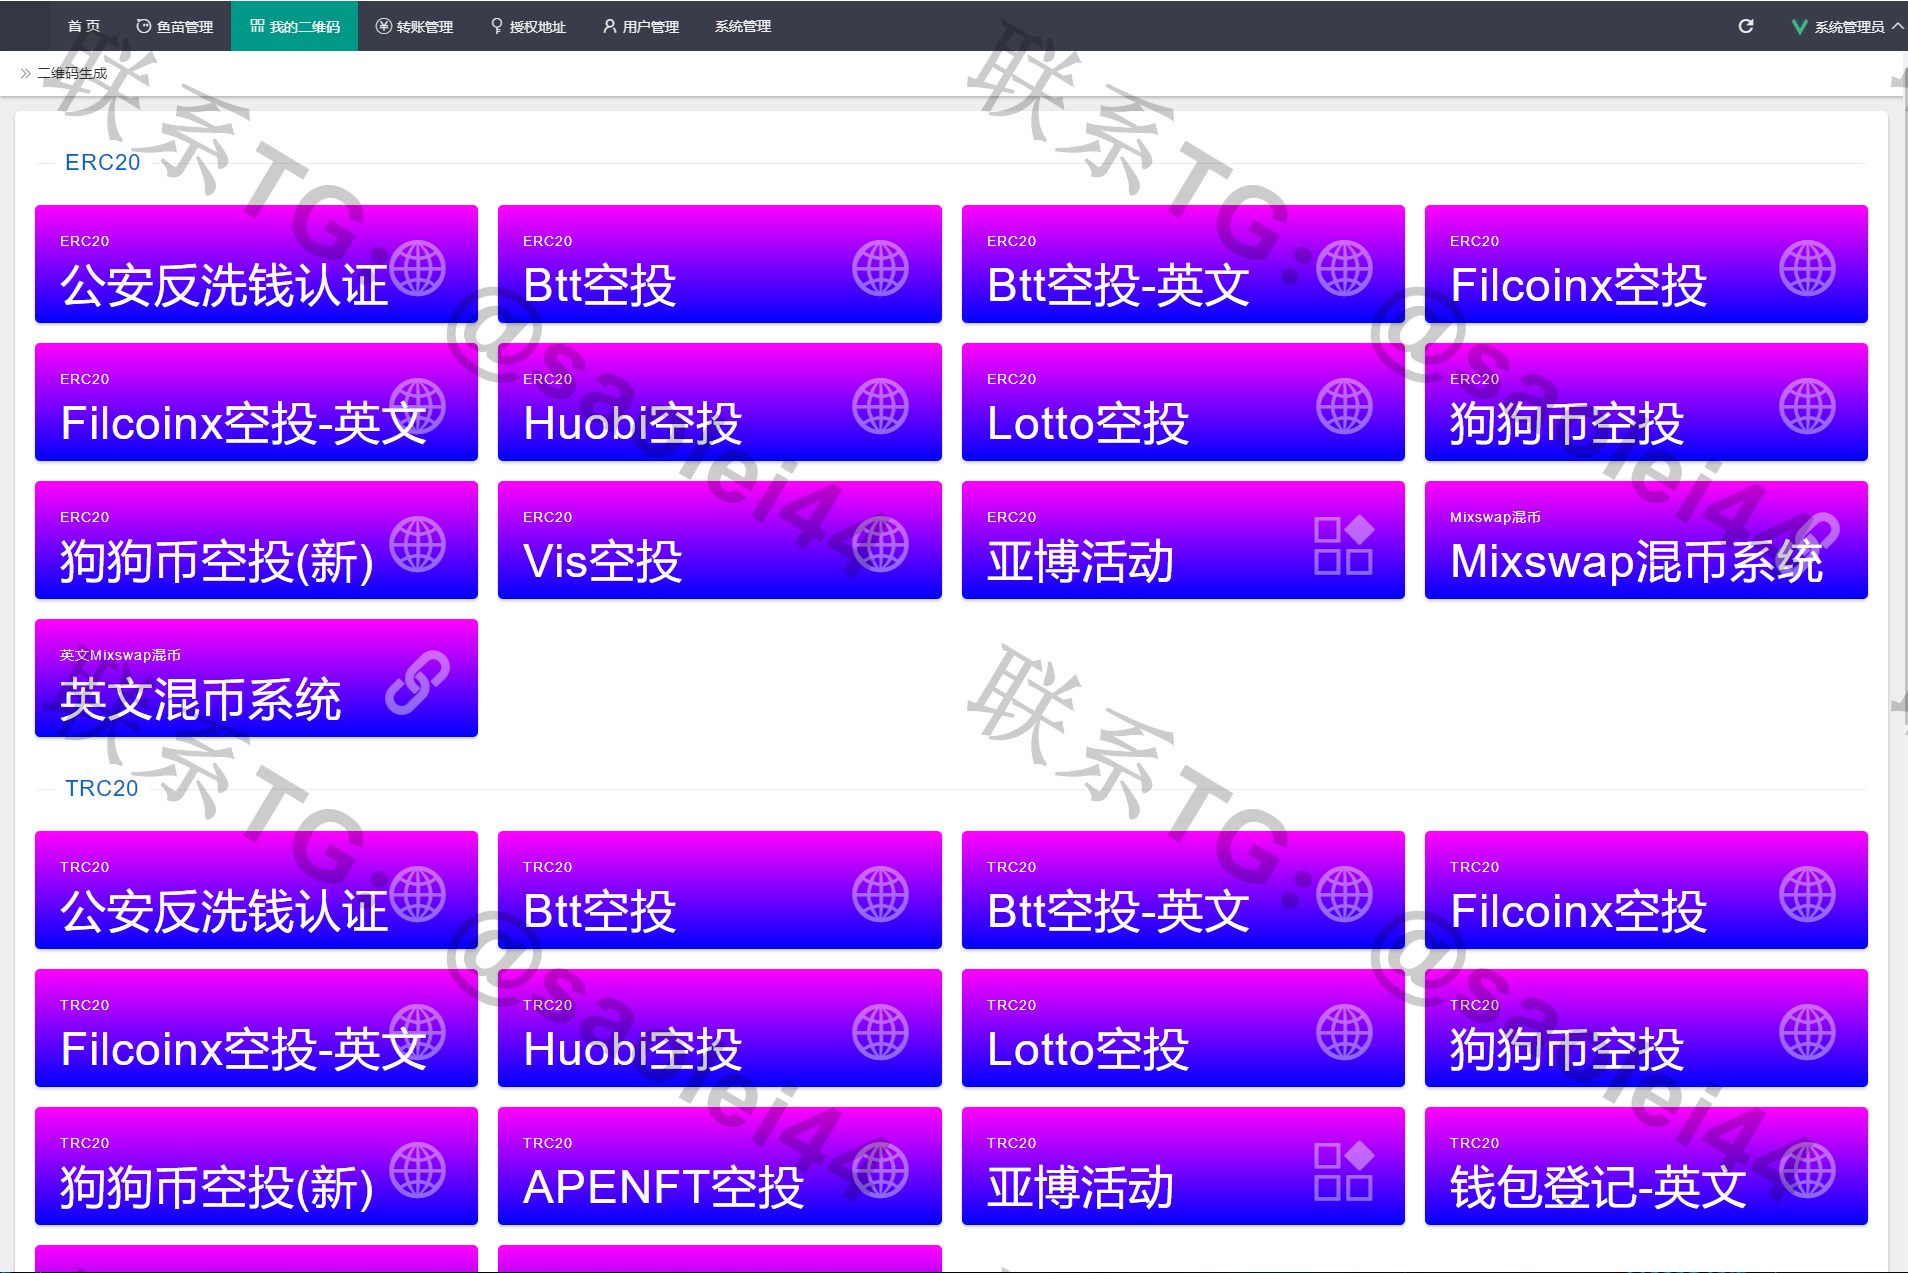Viewport: 1908px width, 1273px height.
Task: Click the globe icon on ERC20 Lotto空投 card
Action: (1344, 406)
